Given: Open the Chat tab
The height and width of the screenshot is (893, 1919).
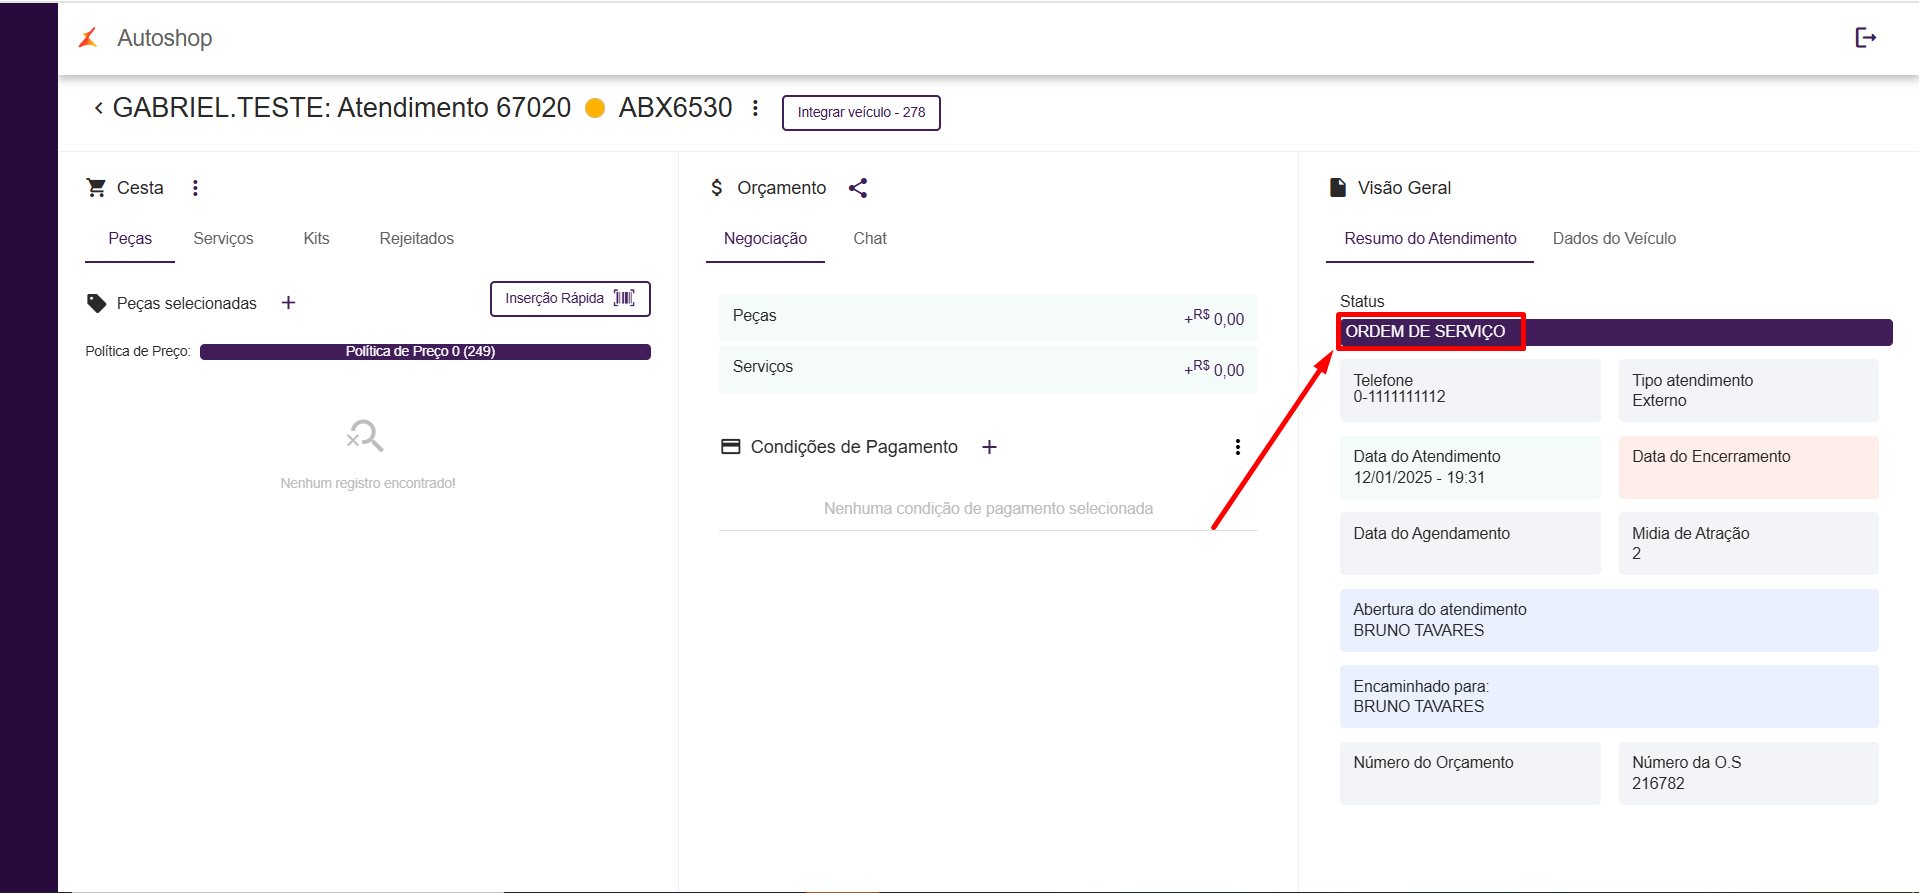Looking at the screenshot, I should click(x=870, y=239).
